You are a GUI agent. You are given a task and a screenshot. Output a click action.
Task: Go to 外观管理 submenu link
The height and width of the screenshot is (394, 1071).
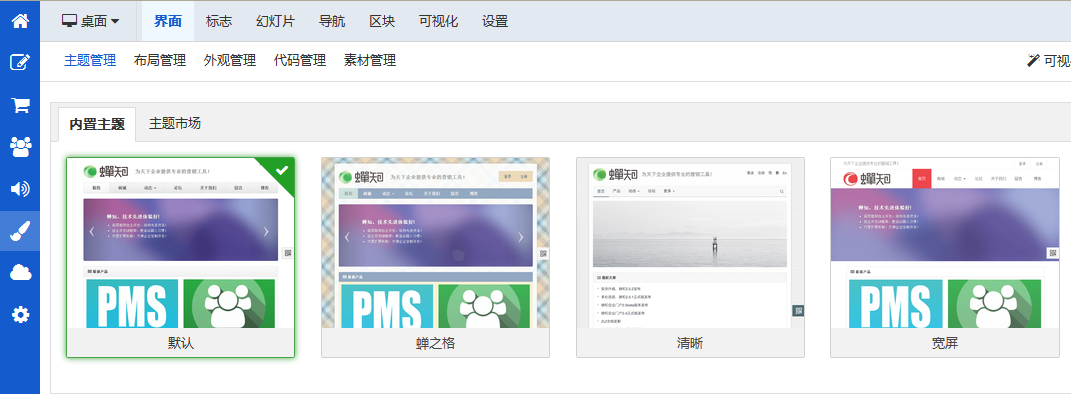[230, 61]
